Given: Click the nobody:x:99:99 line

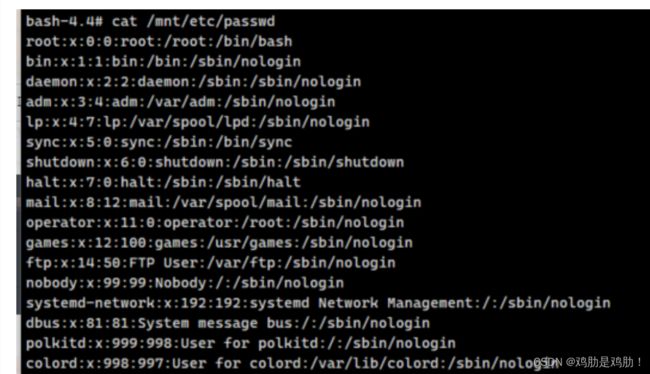Looking at the screenshot, I should [x=184, y=283].
